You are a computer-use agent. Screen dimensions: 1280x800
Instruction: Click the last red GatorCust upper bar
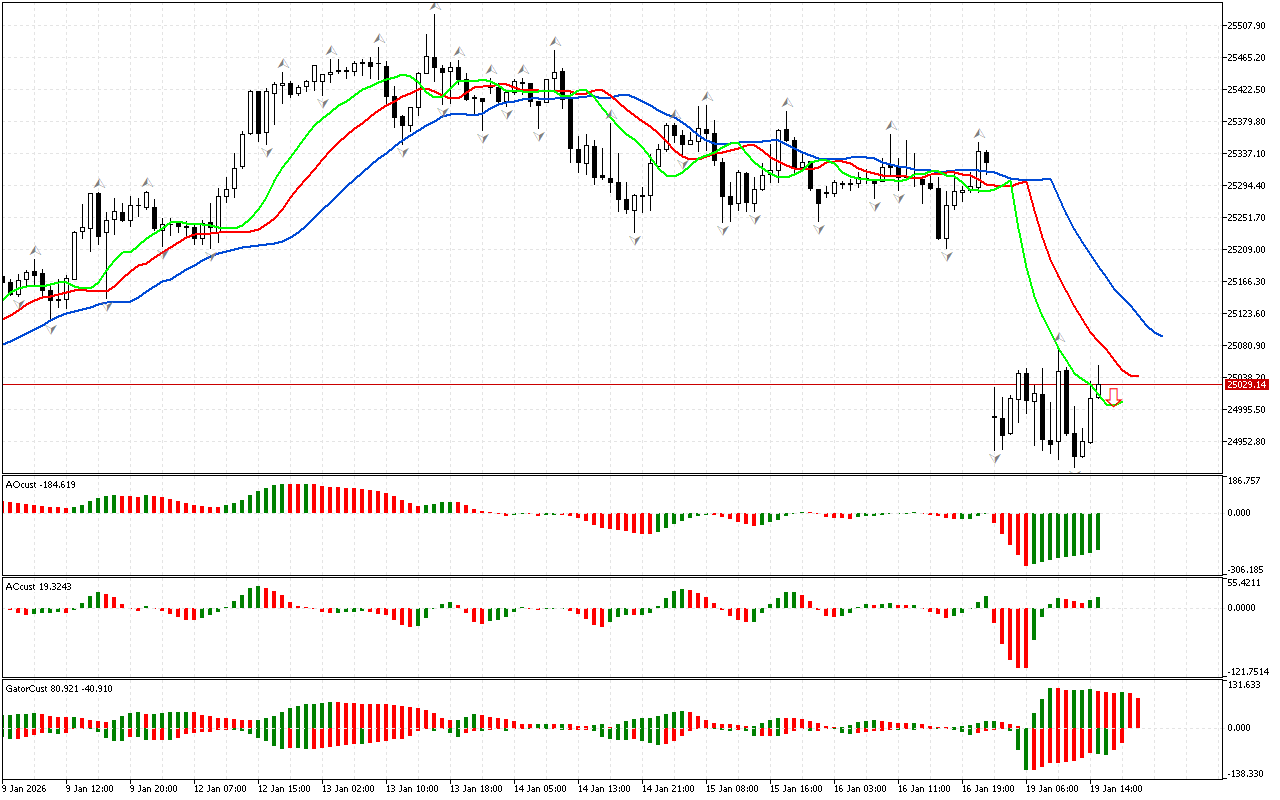pos(1138,711)
